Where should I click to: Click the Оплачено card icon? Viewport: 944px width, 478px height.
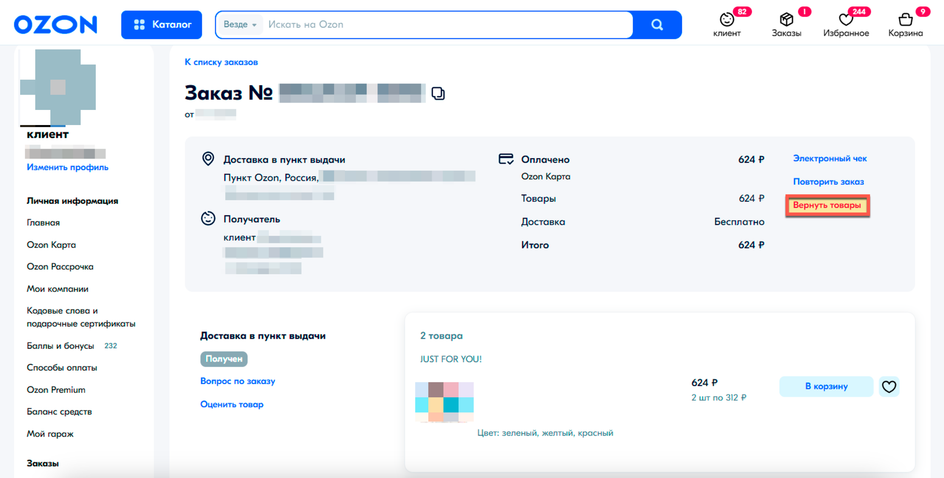506,160
